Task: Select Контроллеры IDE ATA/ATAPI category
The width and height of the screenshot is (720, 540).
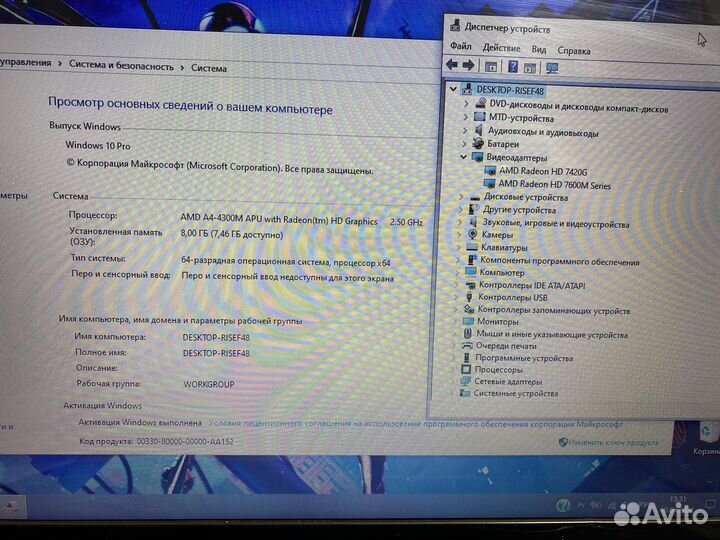Action: pyautogui.click(x=532, y=285)
